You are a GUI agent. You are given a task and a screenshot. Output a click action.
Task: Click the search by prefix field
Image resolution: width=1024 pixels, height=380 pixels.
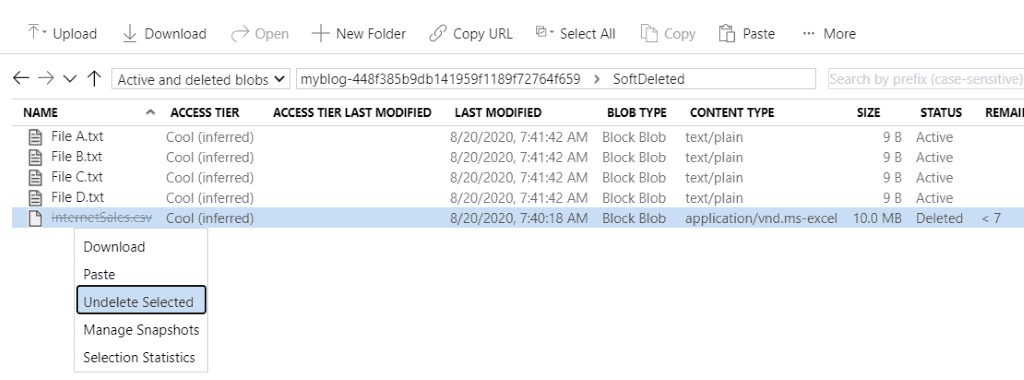[x=925, y=79]
